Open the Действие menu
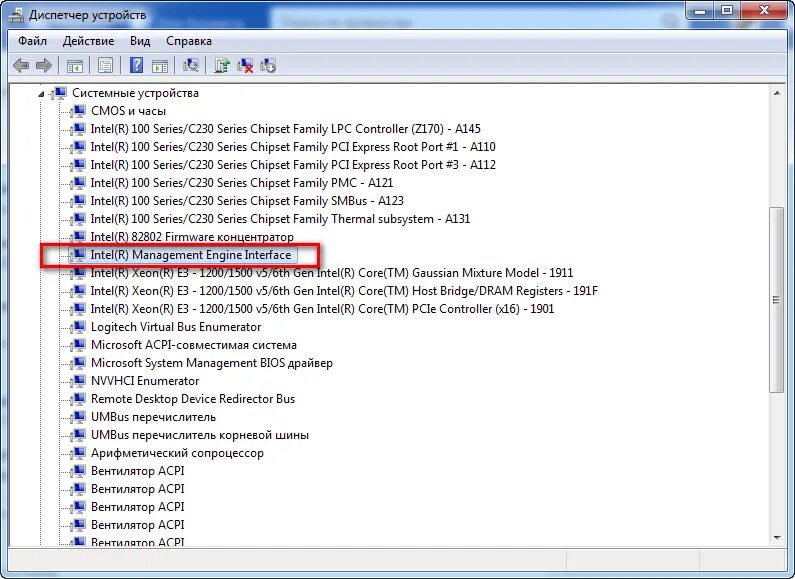The width and height of the screenshot is (795, 579). tap(89, 41)
